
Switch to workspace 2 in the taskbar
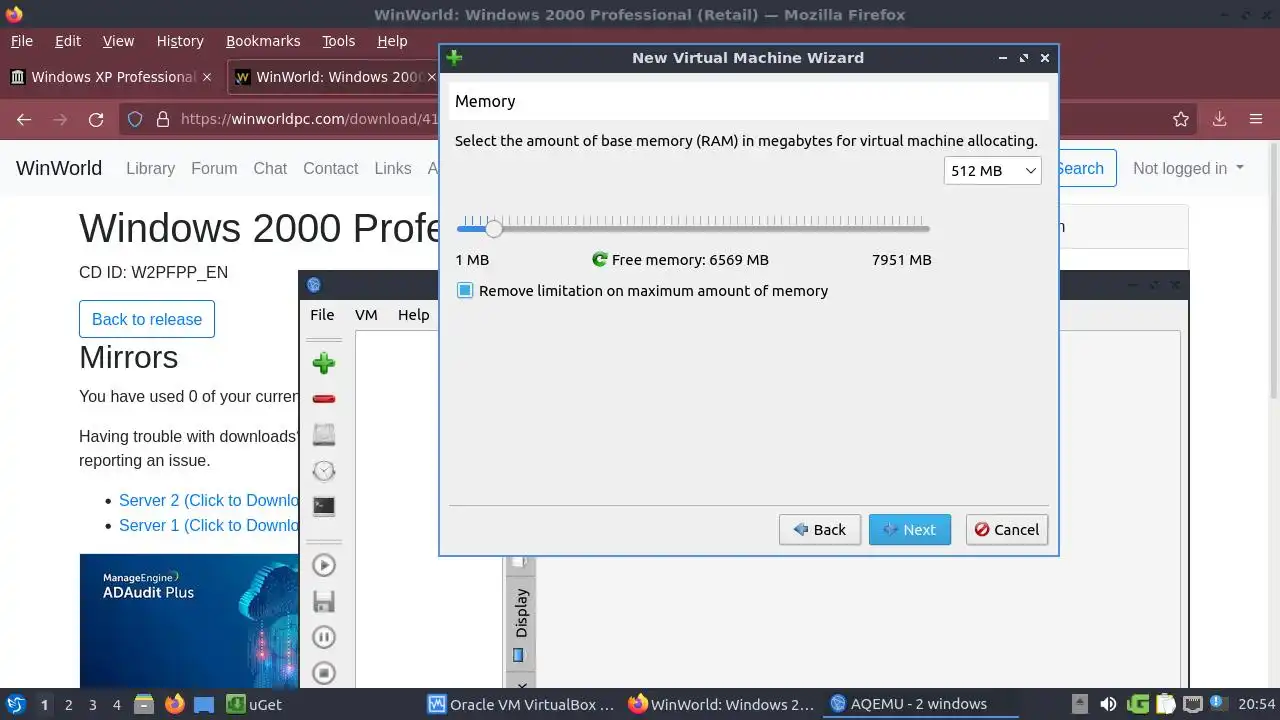[68, 704]
